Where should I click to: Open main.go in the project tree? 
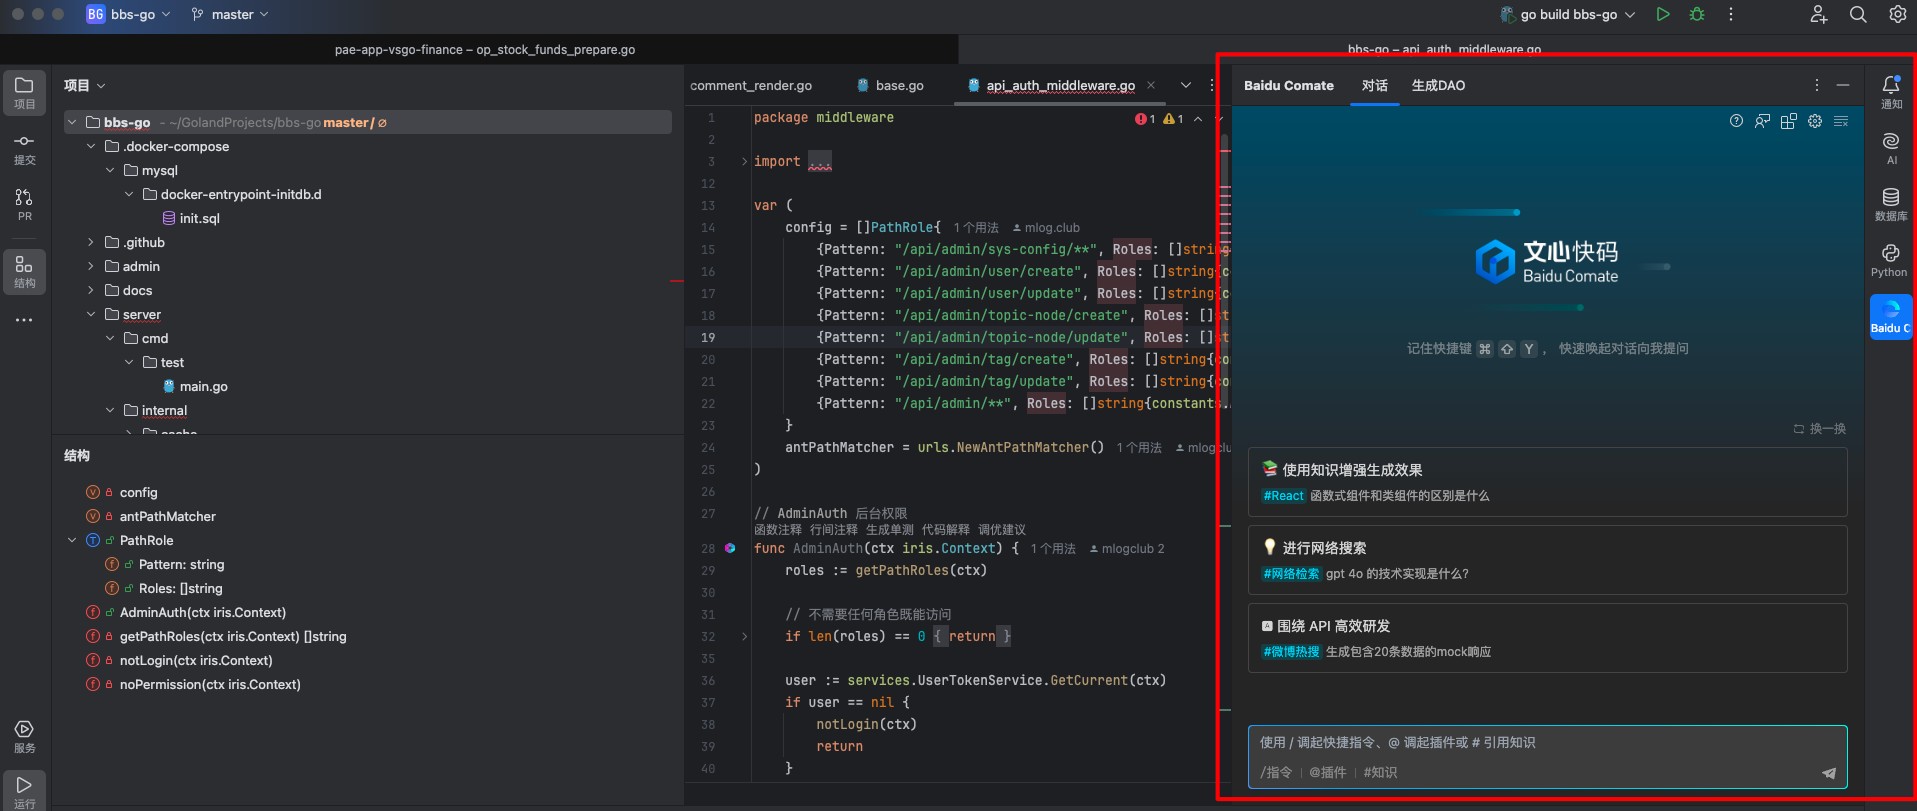195,386
